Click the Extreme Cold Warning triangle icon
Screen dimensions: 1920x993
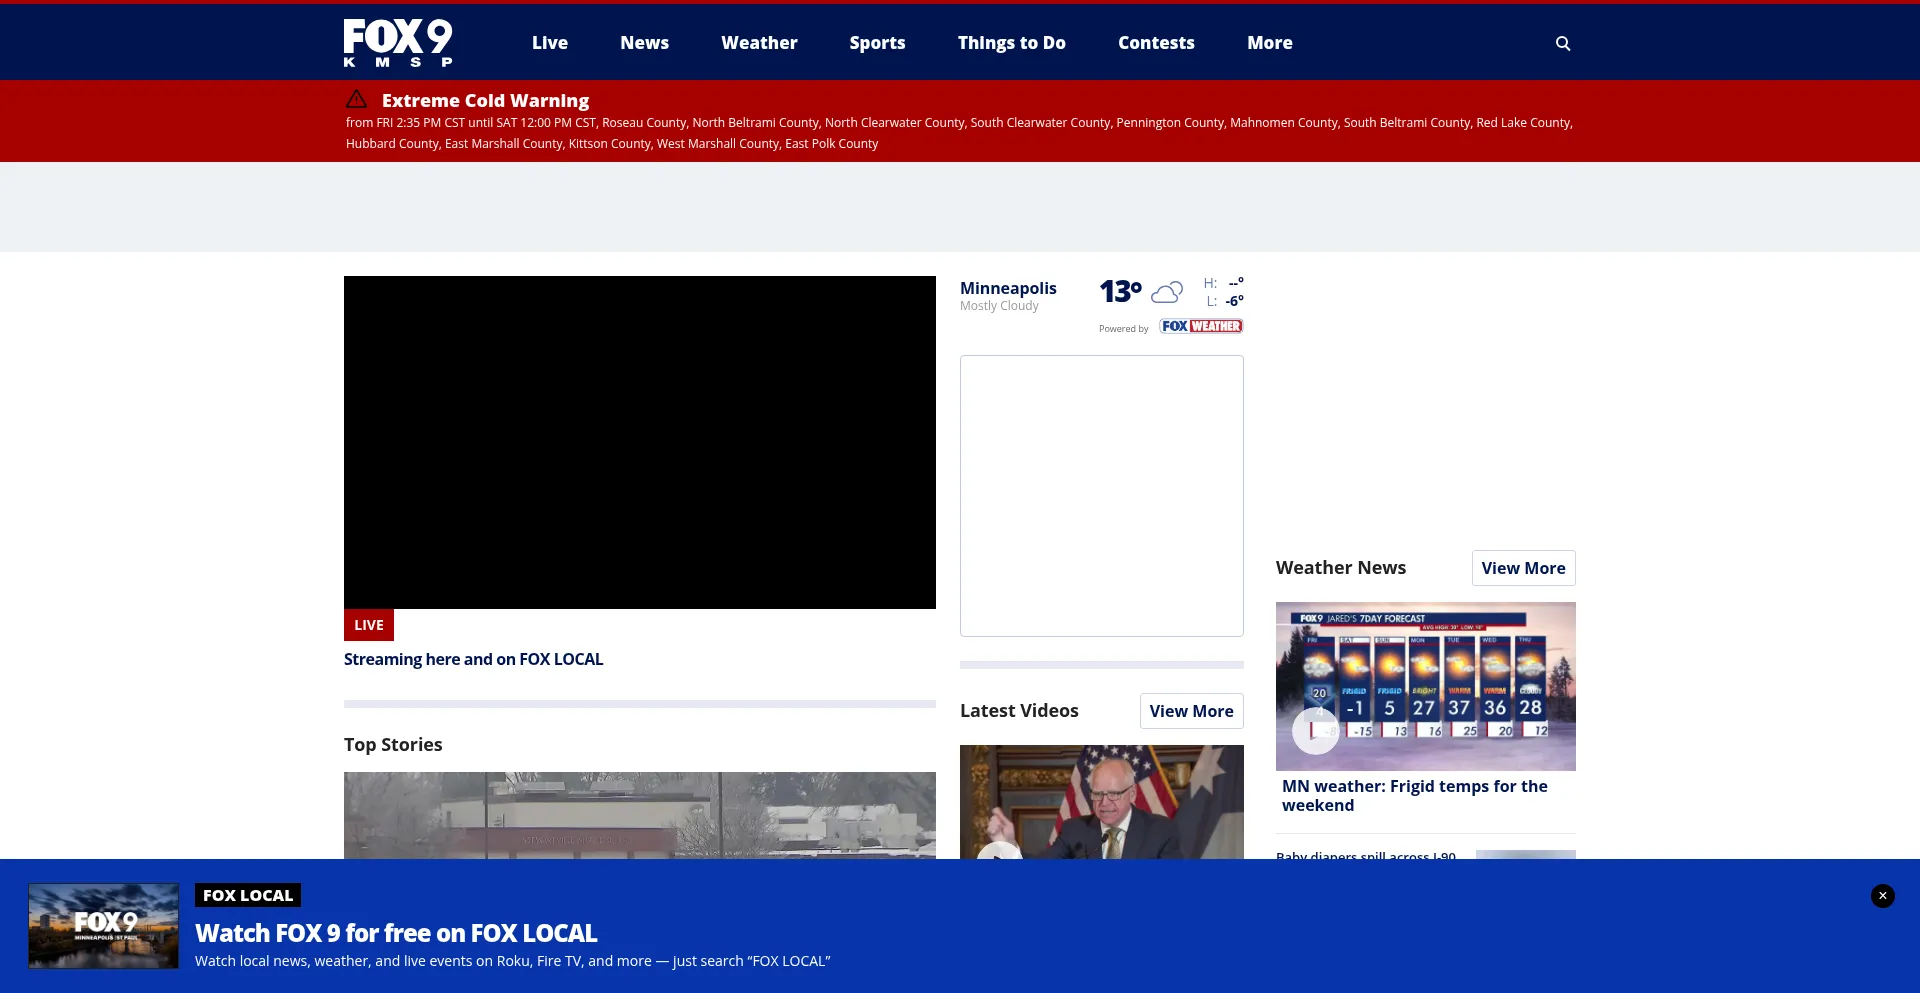pos(356,100)
